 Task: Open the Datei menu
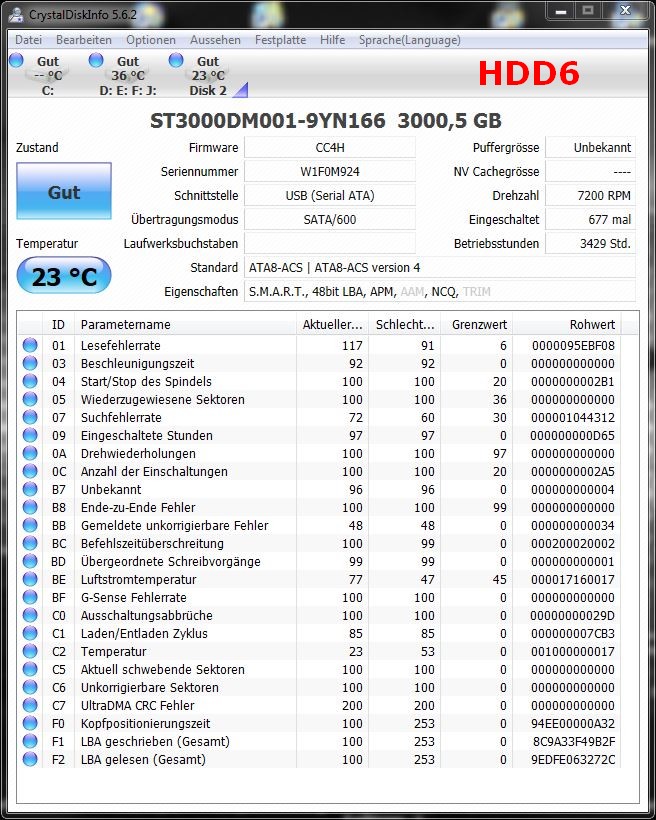[28, 40]
